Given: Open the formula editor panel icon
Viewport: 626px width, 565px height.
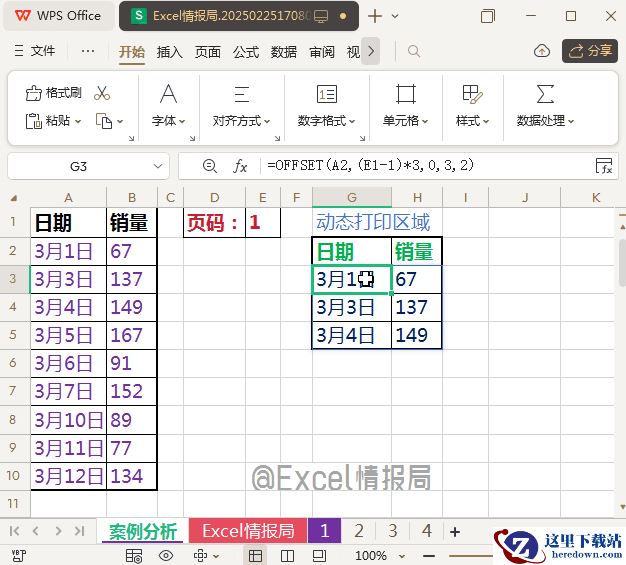Looking at the screenshot, I should [x=604, y=166].
